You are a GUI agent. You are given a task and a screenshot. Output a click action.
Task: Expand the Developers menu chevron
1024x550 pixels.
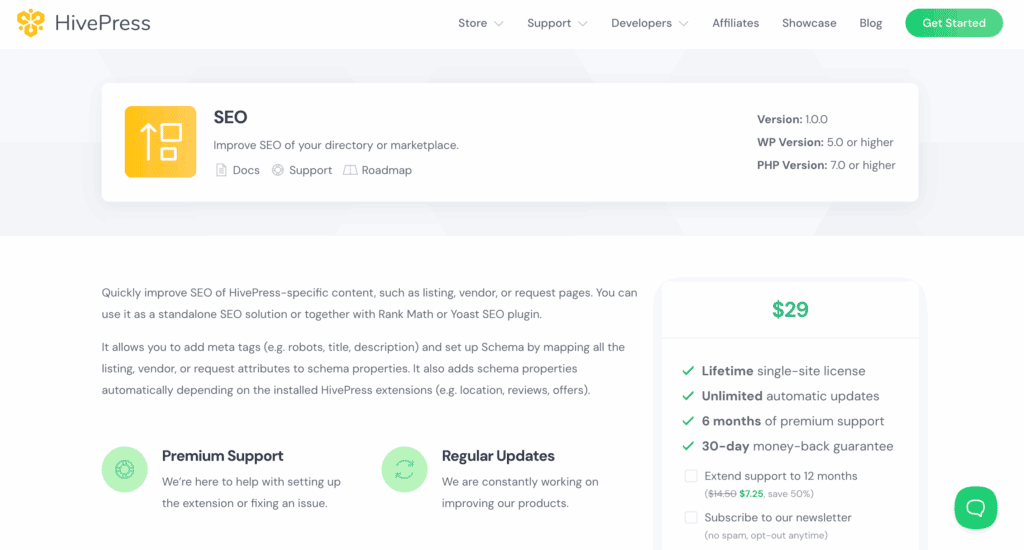click(684, 24)
